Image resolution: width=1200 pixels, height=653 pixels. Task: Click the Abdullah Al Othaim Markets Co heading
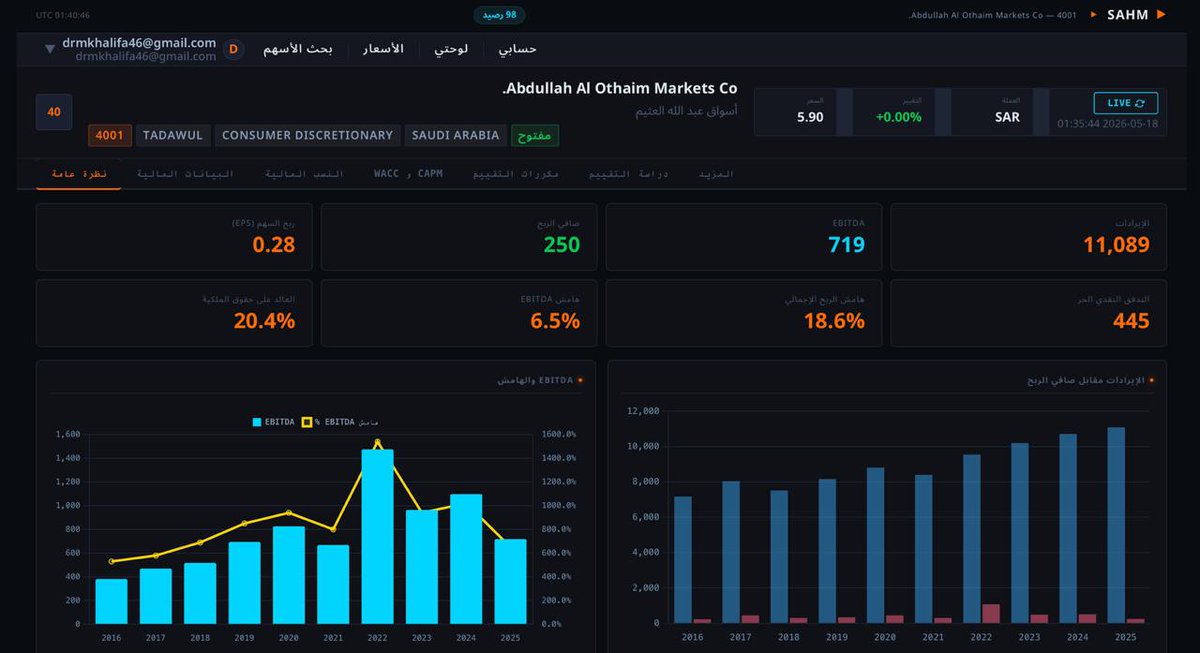[619, 89]
